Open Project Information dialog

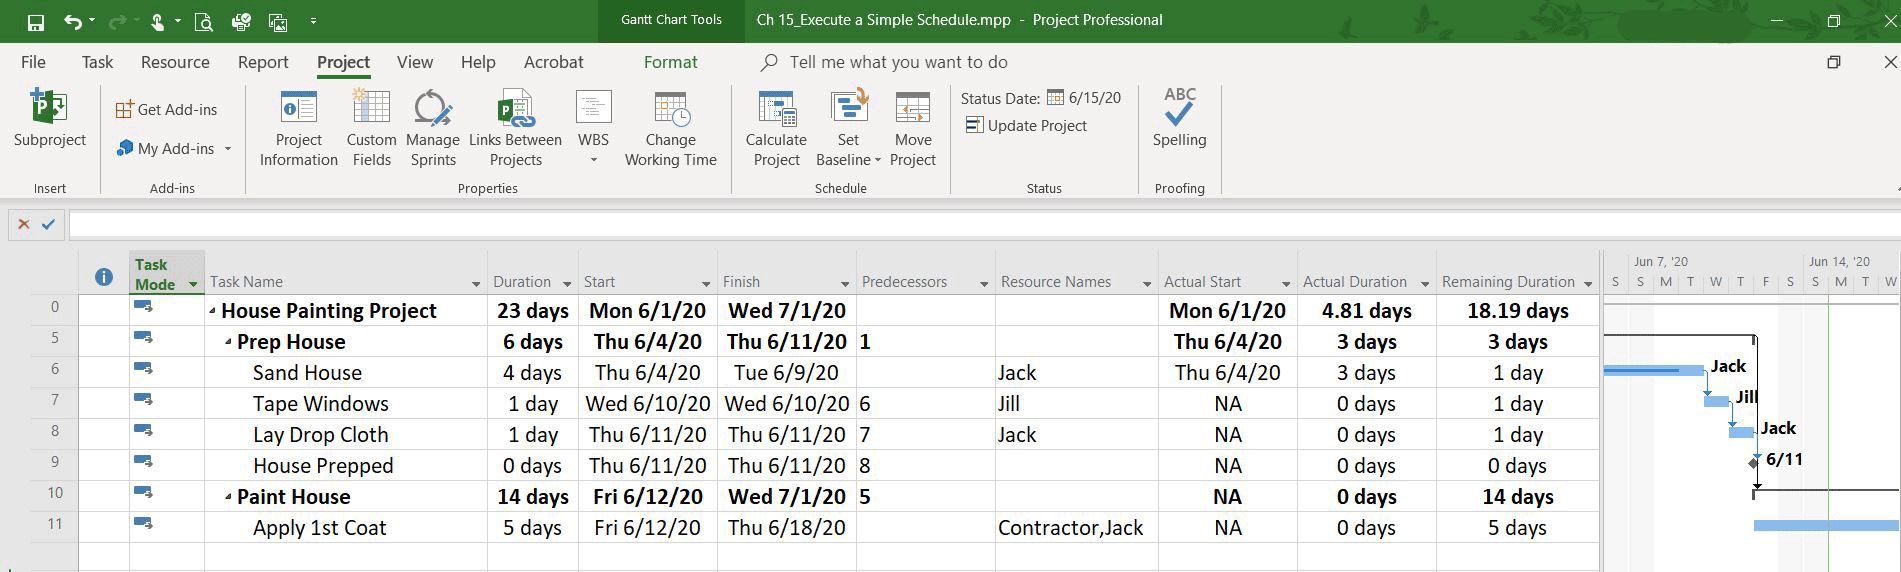point(298,128)
